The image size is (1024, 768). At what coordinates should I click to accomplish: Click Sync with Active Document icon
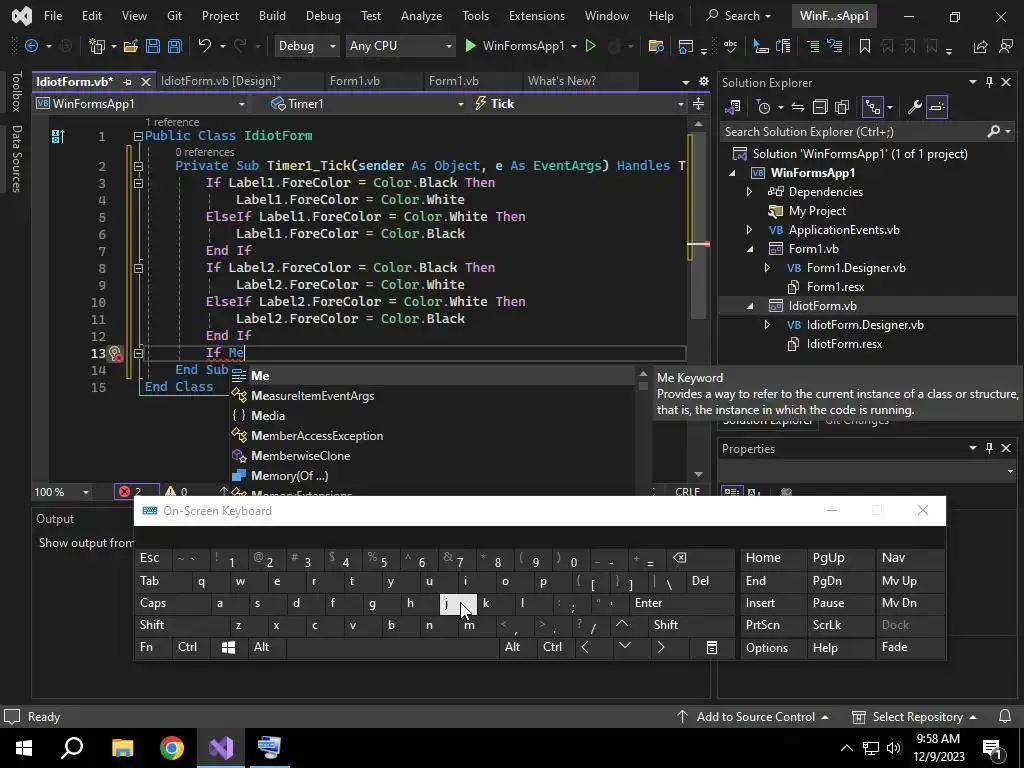pos(797,106)
